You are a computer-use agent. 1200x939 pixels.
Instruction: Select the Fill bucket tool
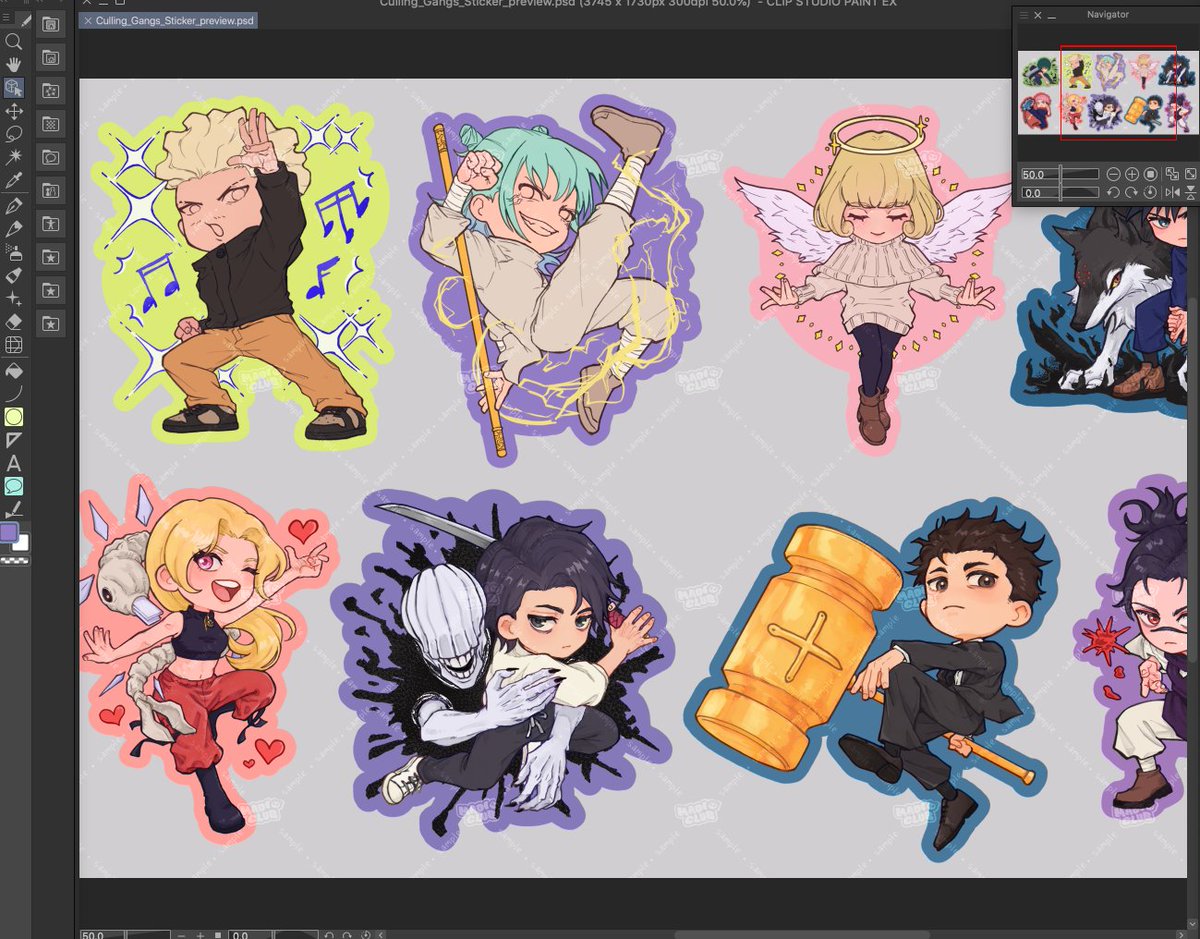13,371
